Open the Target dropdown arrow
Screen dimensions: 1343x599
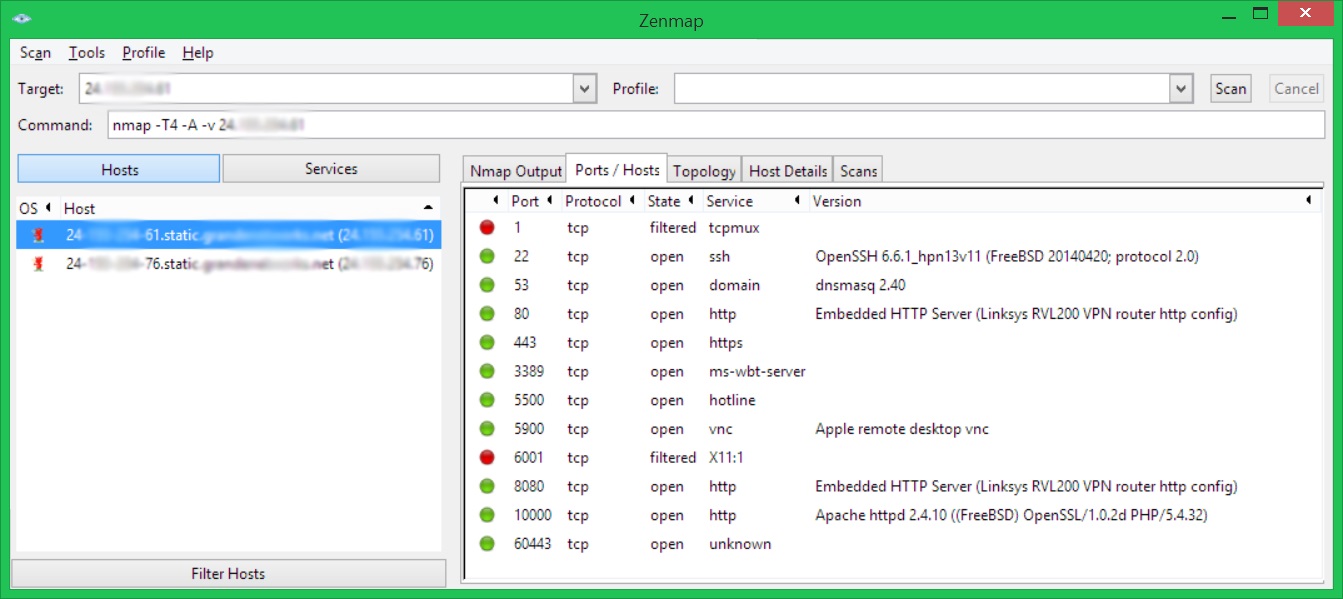(585, 89)
